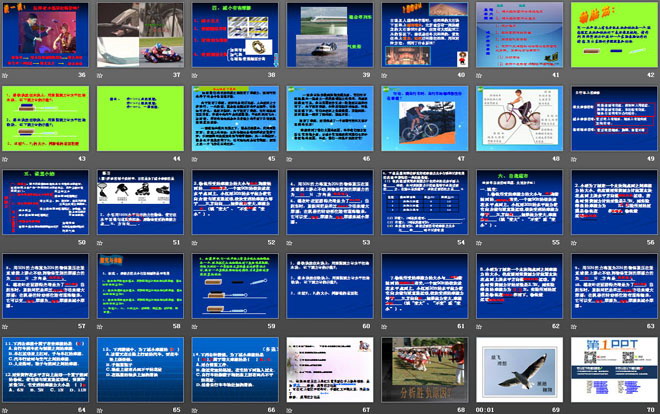Select slide 70 thumbnail with QR codes
Screen dimensions: 660x414
(615, 369)
